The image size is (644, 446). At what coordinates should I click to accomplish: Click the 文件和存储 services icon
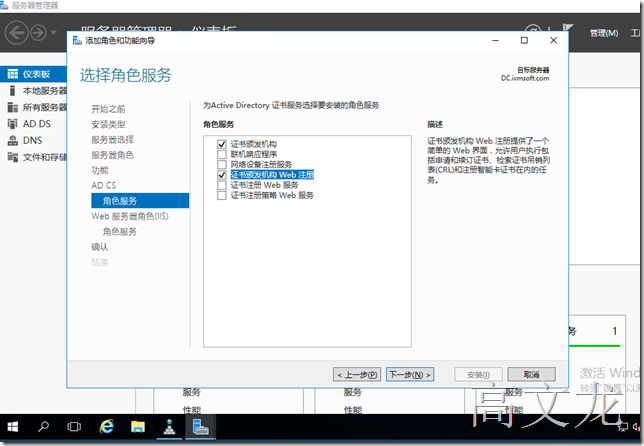13,157
